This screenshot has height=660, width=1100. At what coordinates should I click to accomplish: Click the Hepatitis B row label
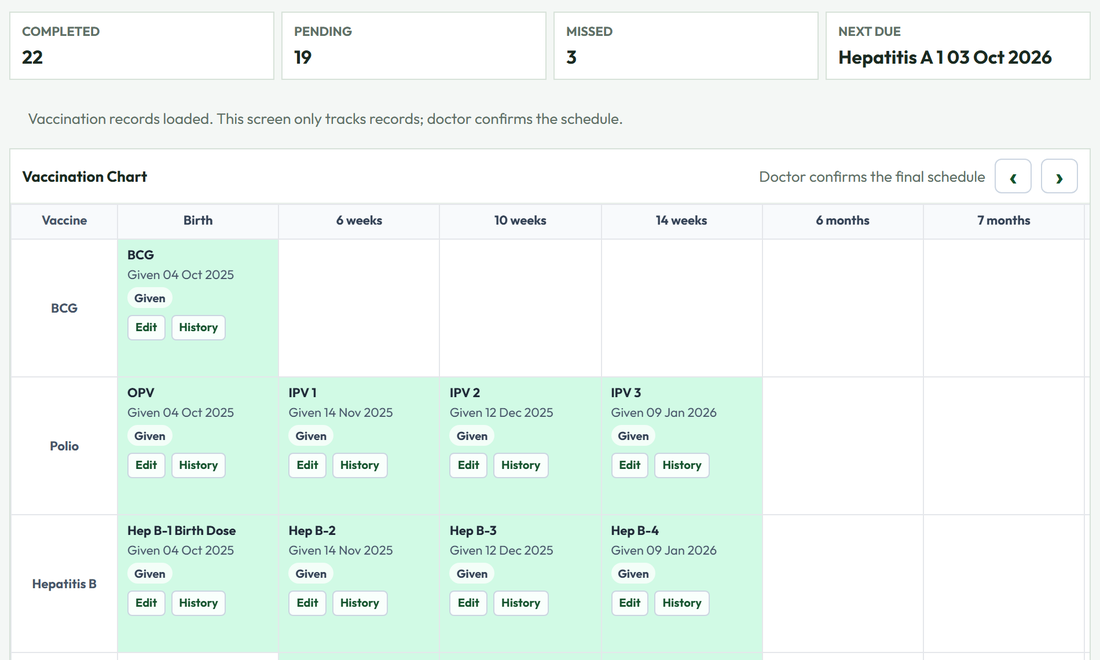pos(65,584)
